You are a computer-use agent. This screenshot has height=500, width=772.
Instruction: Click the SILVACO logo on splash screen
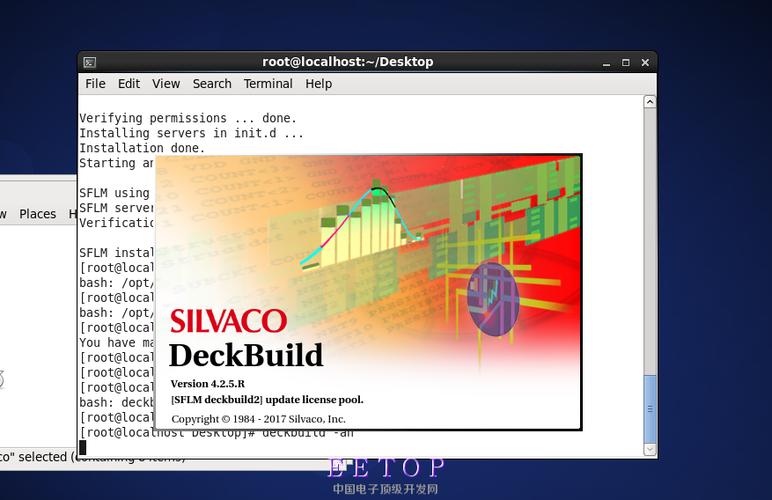pyautogui.click(x=228, y=321)
